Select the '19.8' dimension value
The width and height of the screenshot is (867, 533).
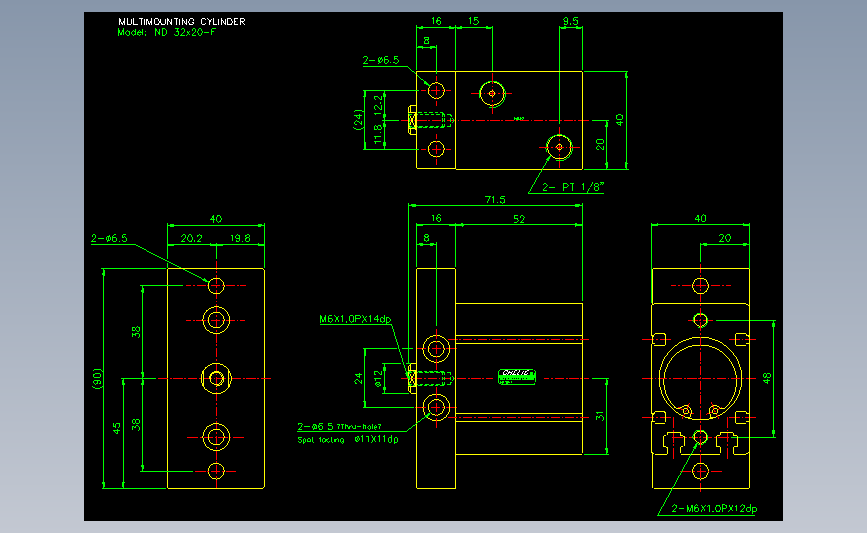(240, 238)
